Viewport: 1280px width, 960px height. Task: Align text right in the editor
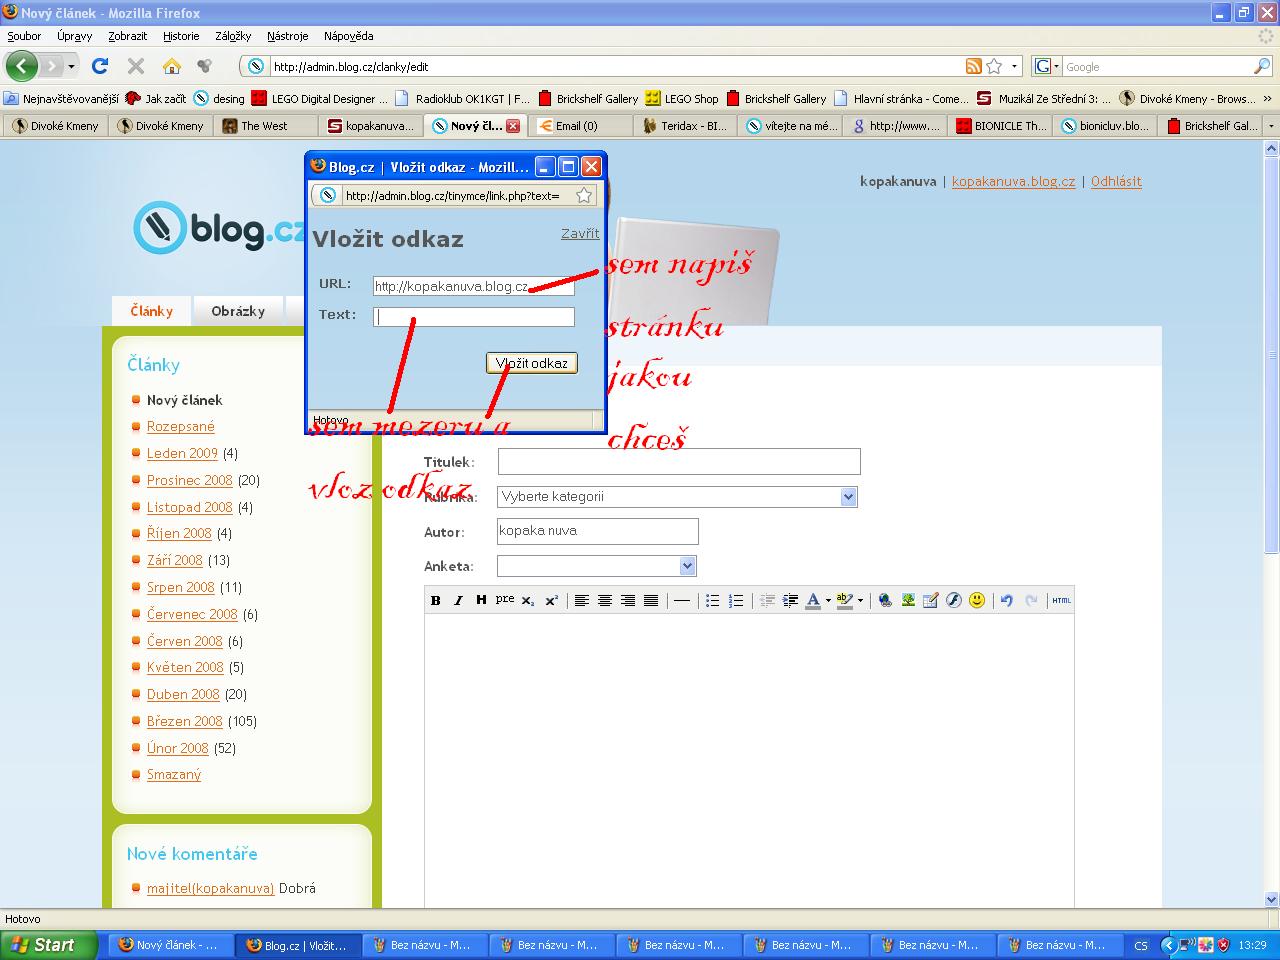point(628,600)
